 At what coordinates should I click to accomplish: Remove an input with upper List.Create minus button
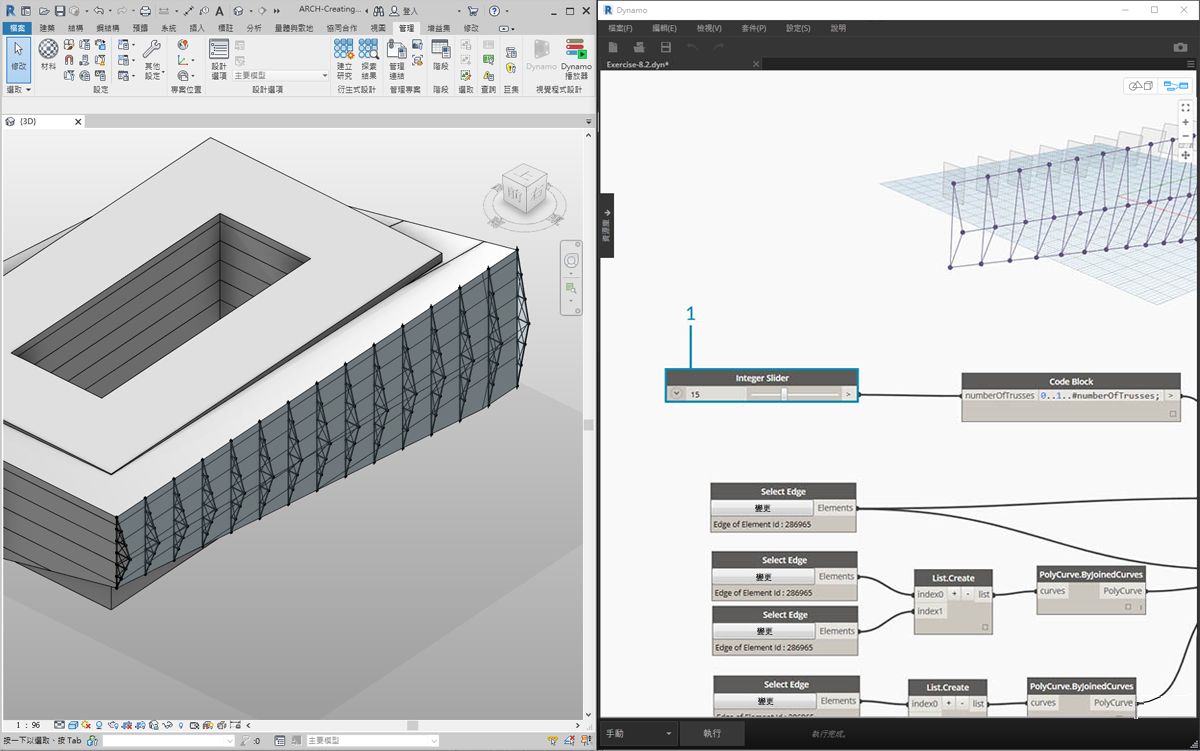[x=968, y=594]
